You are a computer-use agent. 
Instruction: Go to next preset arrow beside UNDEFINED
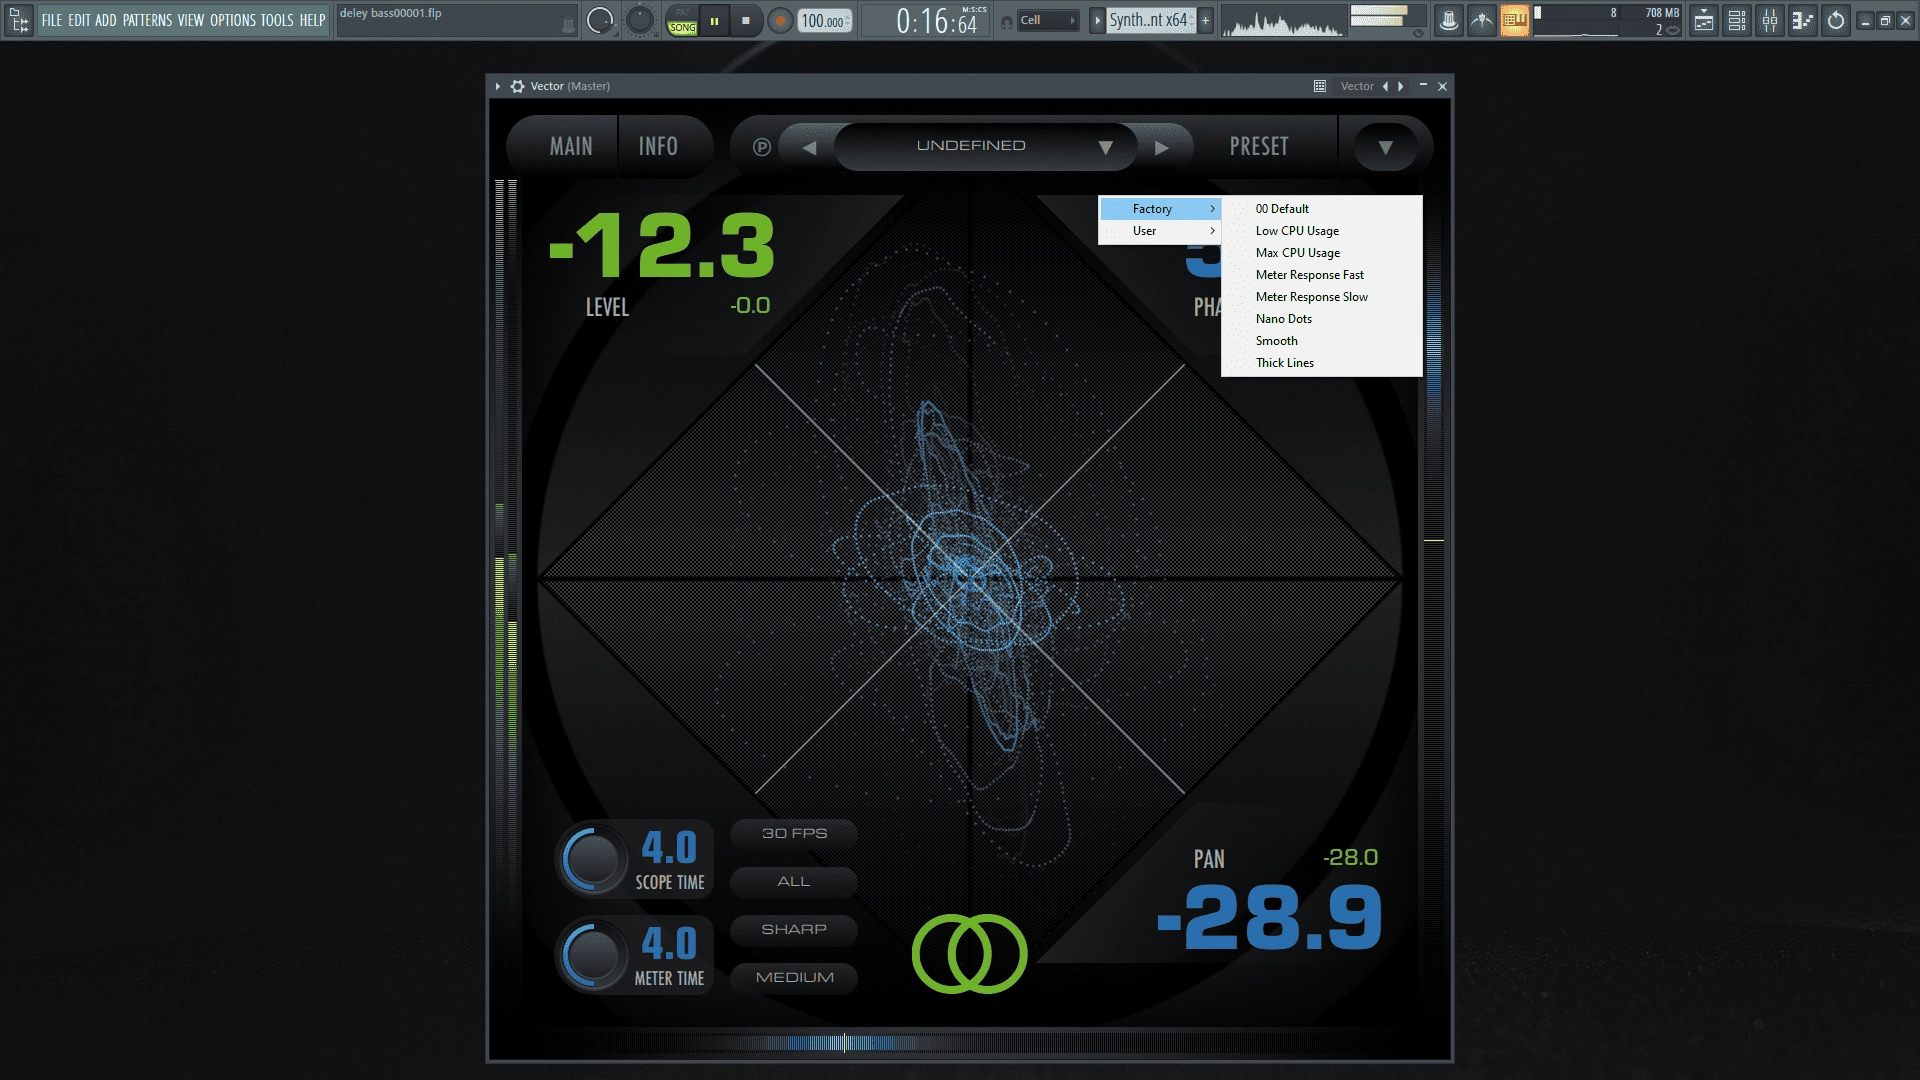tap(1161, 147)
